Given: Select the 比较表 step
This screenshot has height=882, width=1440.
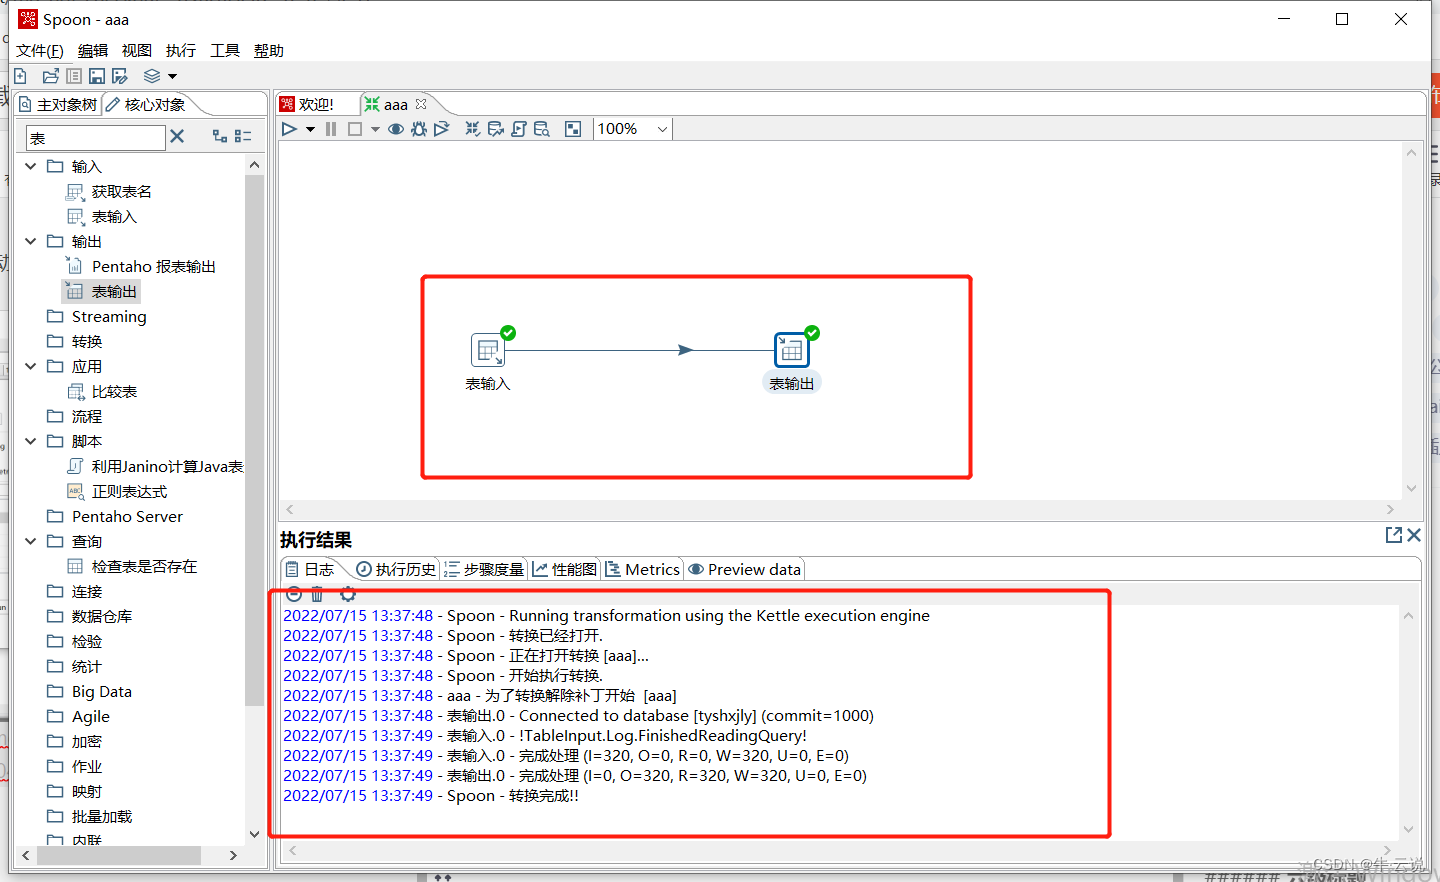Looking at the screenshot, I should pyautogui.click(x=114, y=391).
